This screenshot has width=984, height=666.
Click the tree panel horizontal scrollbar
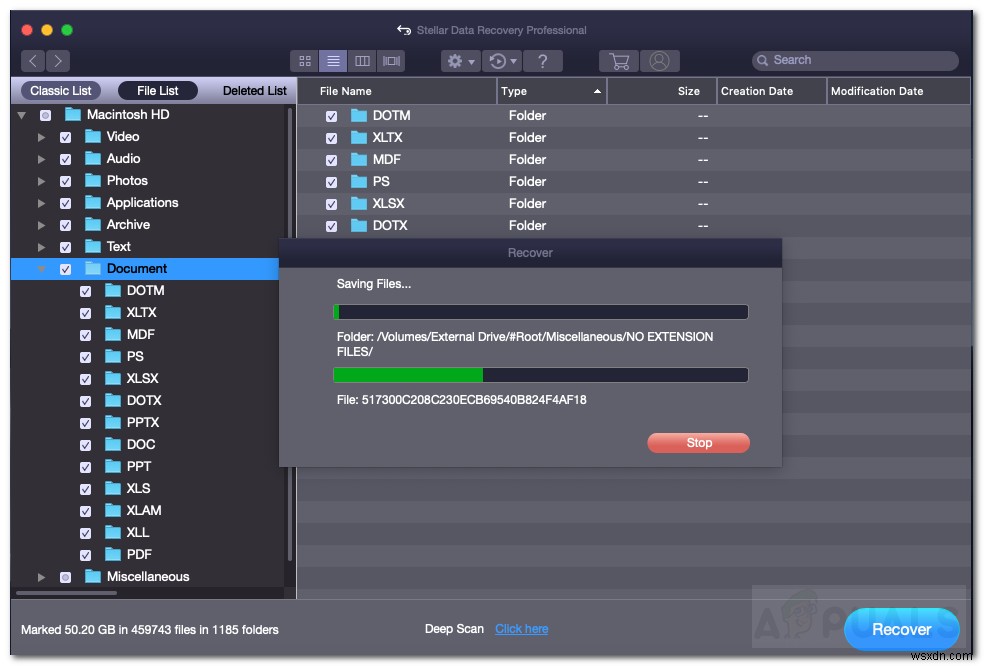pyautogui.click(x=67, y=593)
